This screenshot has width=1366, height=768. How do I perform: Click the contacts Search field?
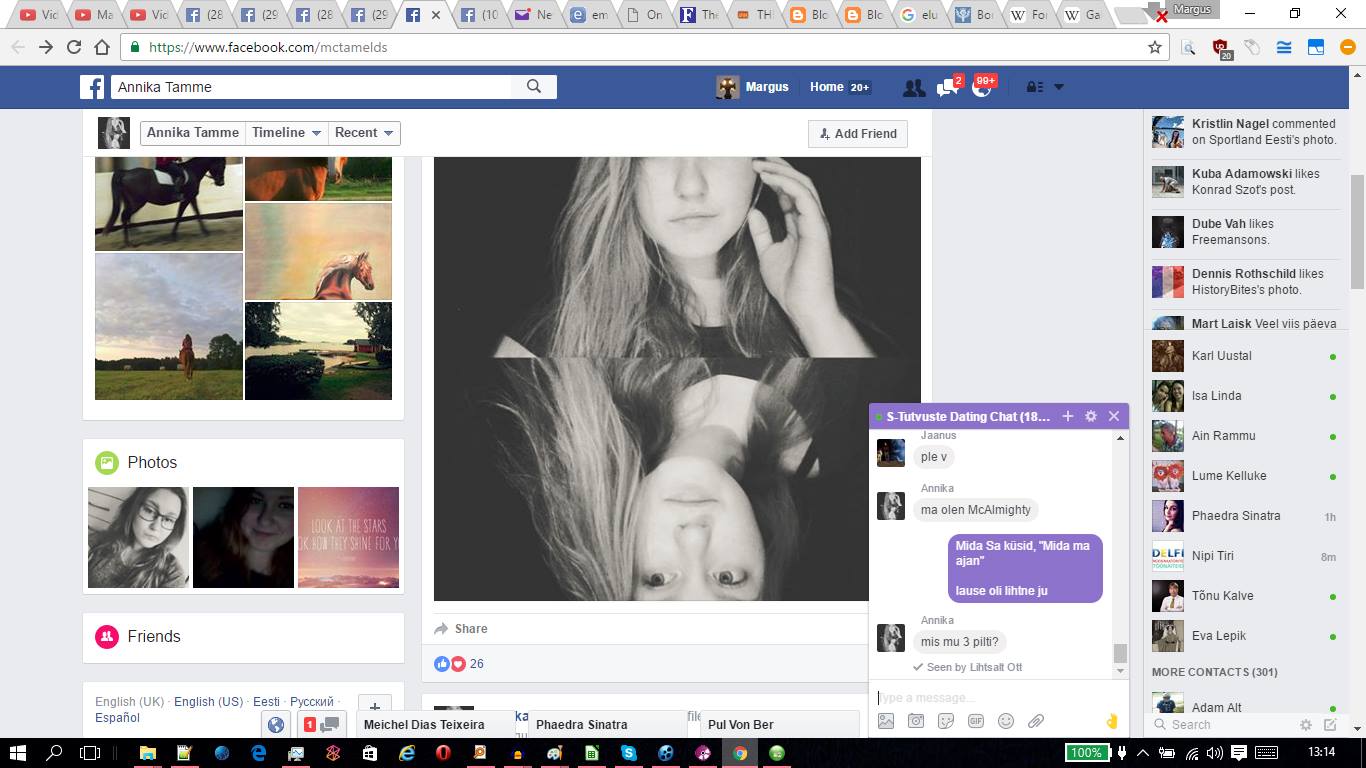[x=1222, y=725]
